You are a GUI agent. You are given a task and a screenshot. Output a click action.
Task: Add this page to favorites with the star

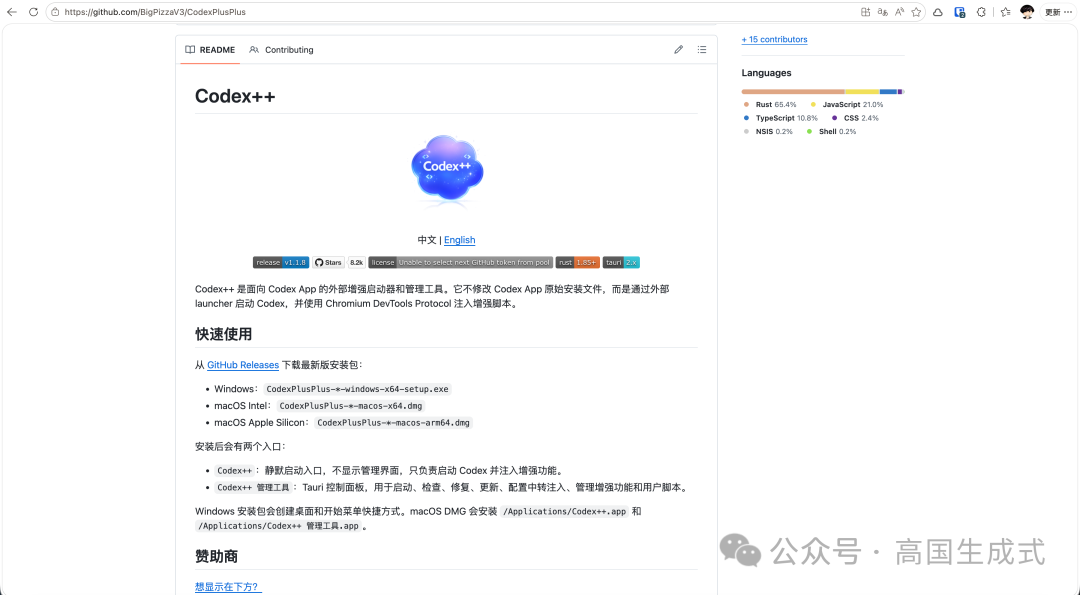tap(916, 12)
